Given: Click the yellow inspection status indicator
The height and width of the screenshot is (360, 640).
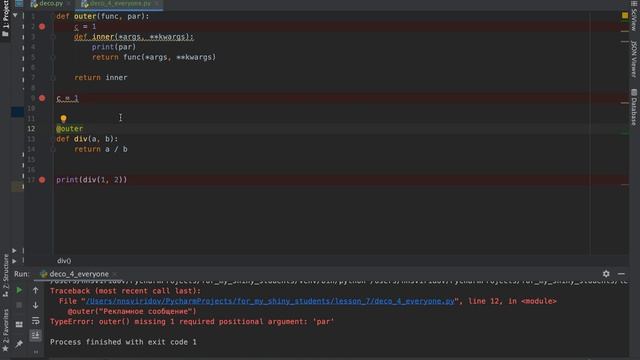Looking at the screenshot, I should pyautogui.click(x=624, y=15).
